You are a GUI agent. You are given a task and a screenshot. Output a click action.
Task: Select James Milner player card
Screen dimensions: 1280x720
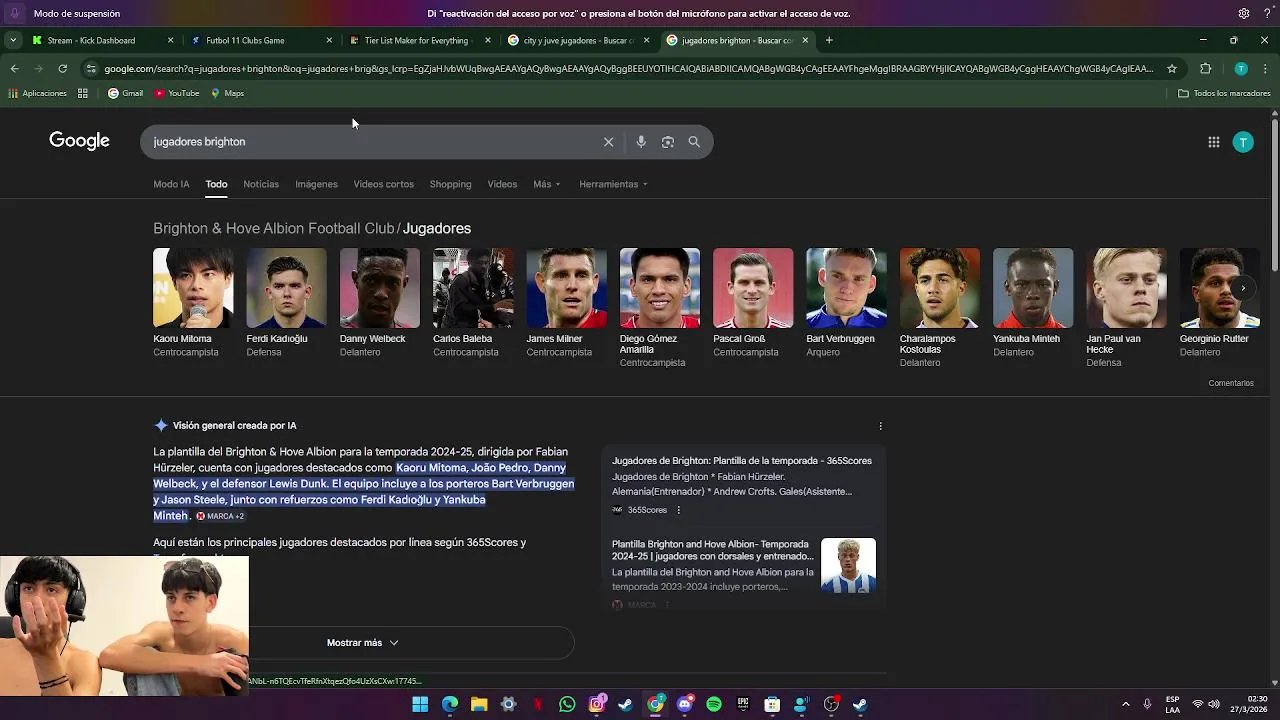coord(567,303)
